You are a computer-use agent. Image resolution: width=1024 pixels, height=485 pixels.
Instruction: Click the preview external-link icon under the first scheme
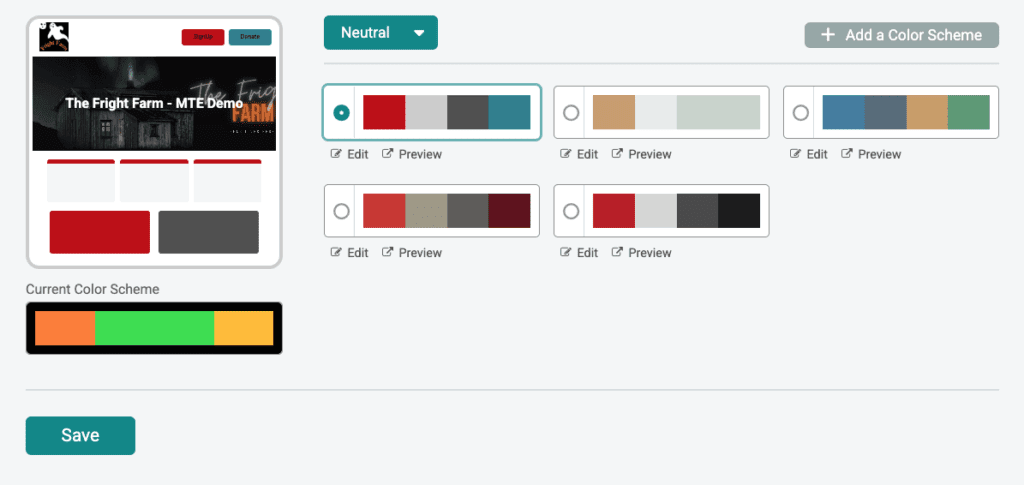click(x=387, y=154)
